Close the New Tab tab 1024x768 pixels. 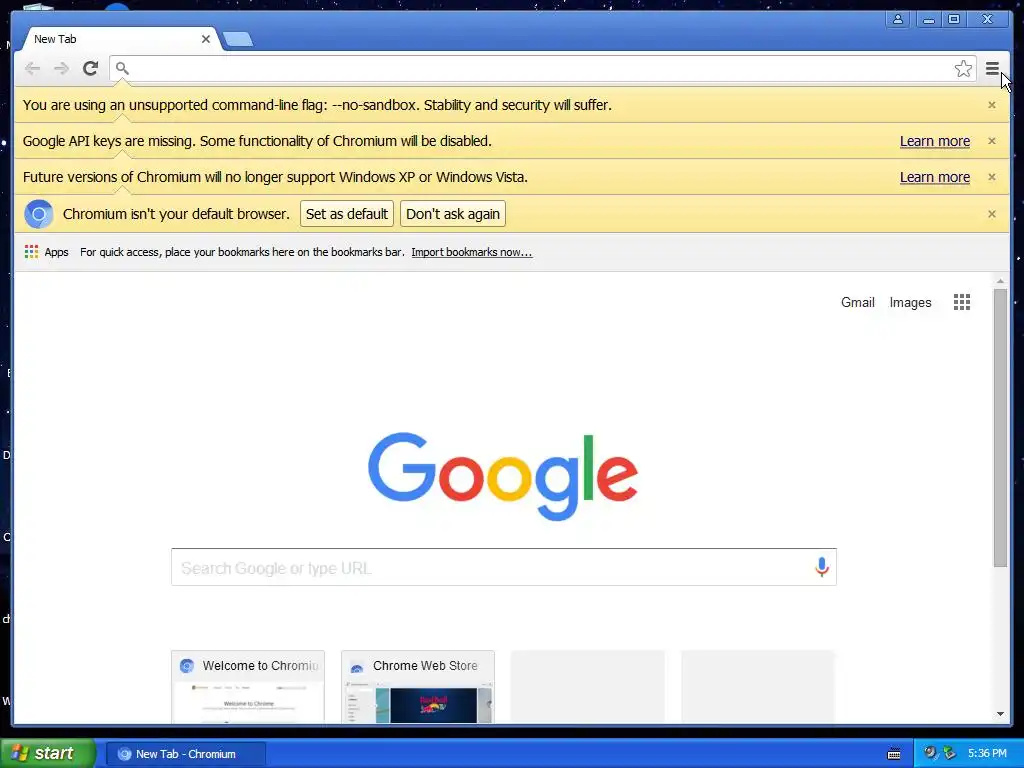click(206, 39)
